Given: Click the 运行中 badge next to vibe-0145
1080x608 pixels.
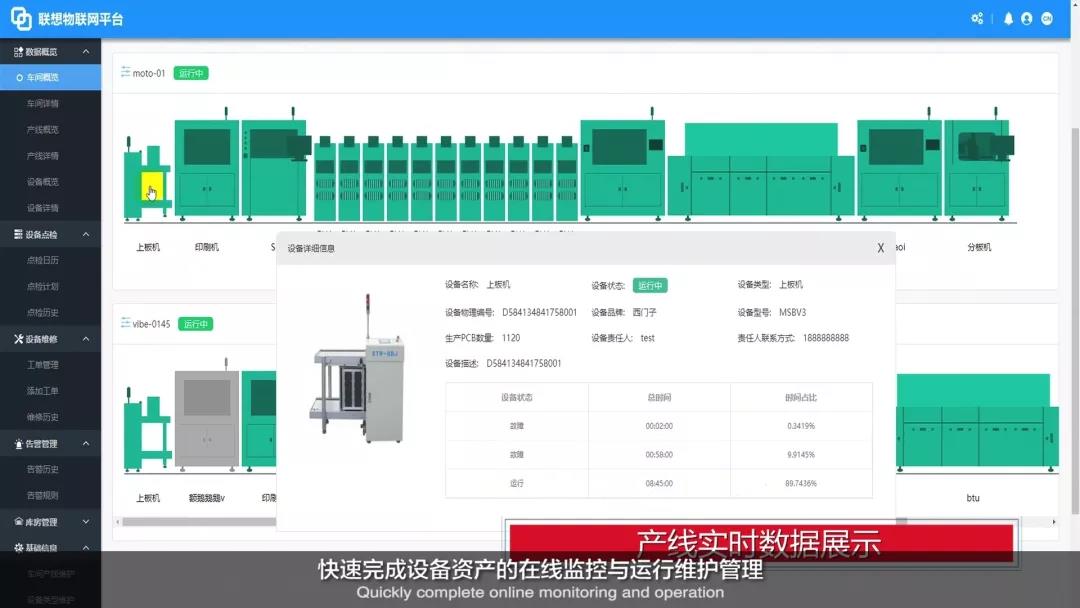Looking at the screenshot, I should pos(196,324).
